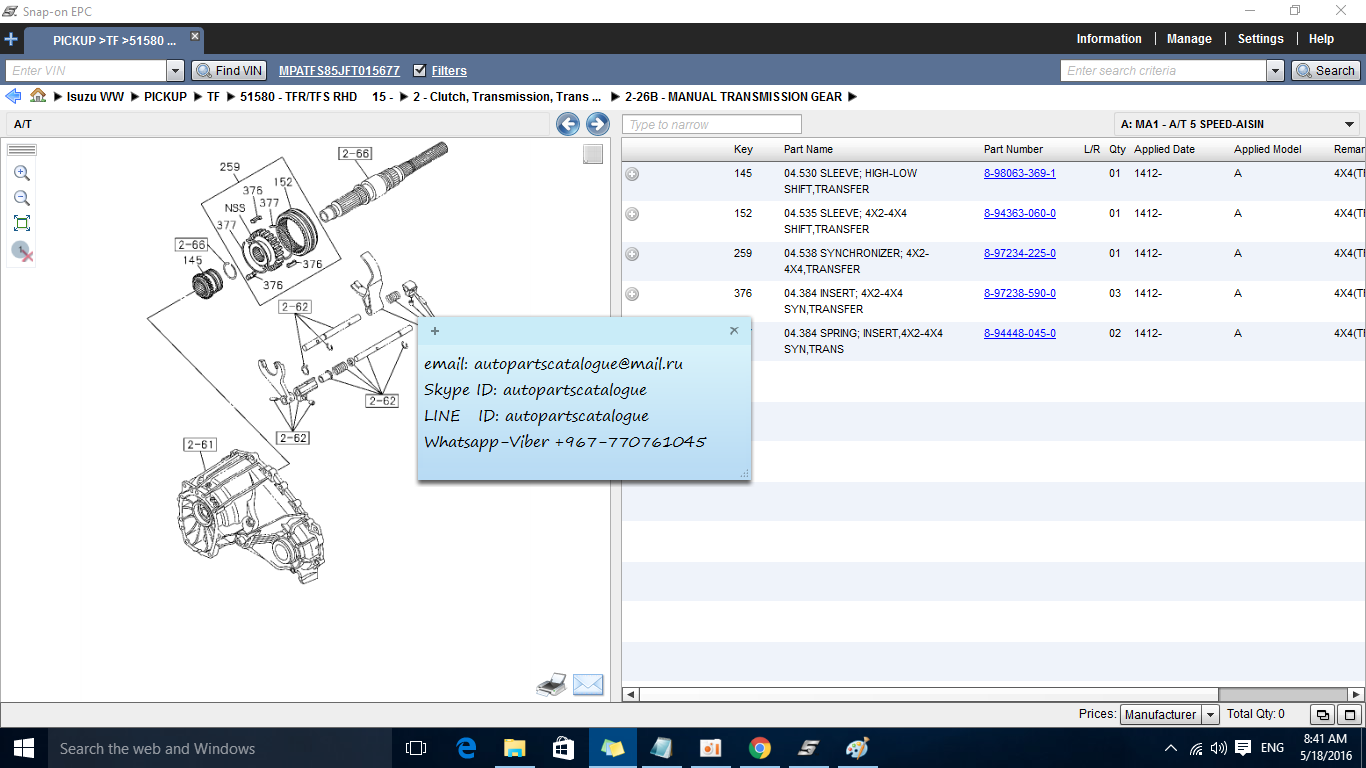
Task: Expand row for key 145 sleeve
Action: 632,174
